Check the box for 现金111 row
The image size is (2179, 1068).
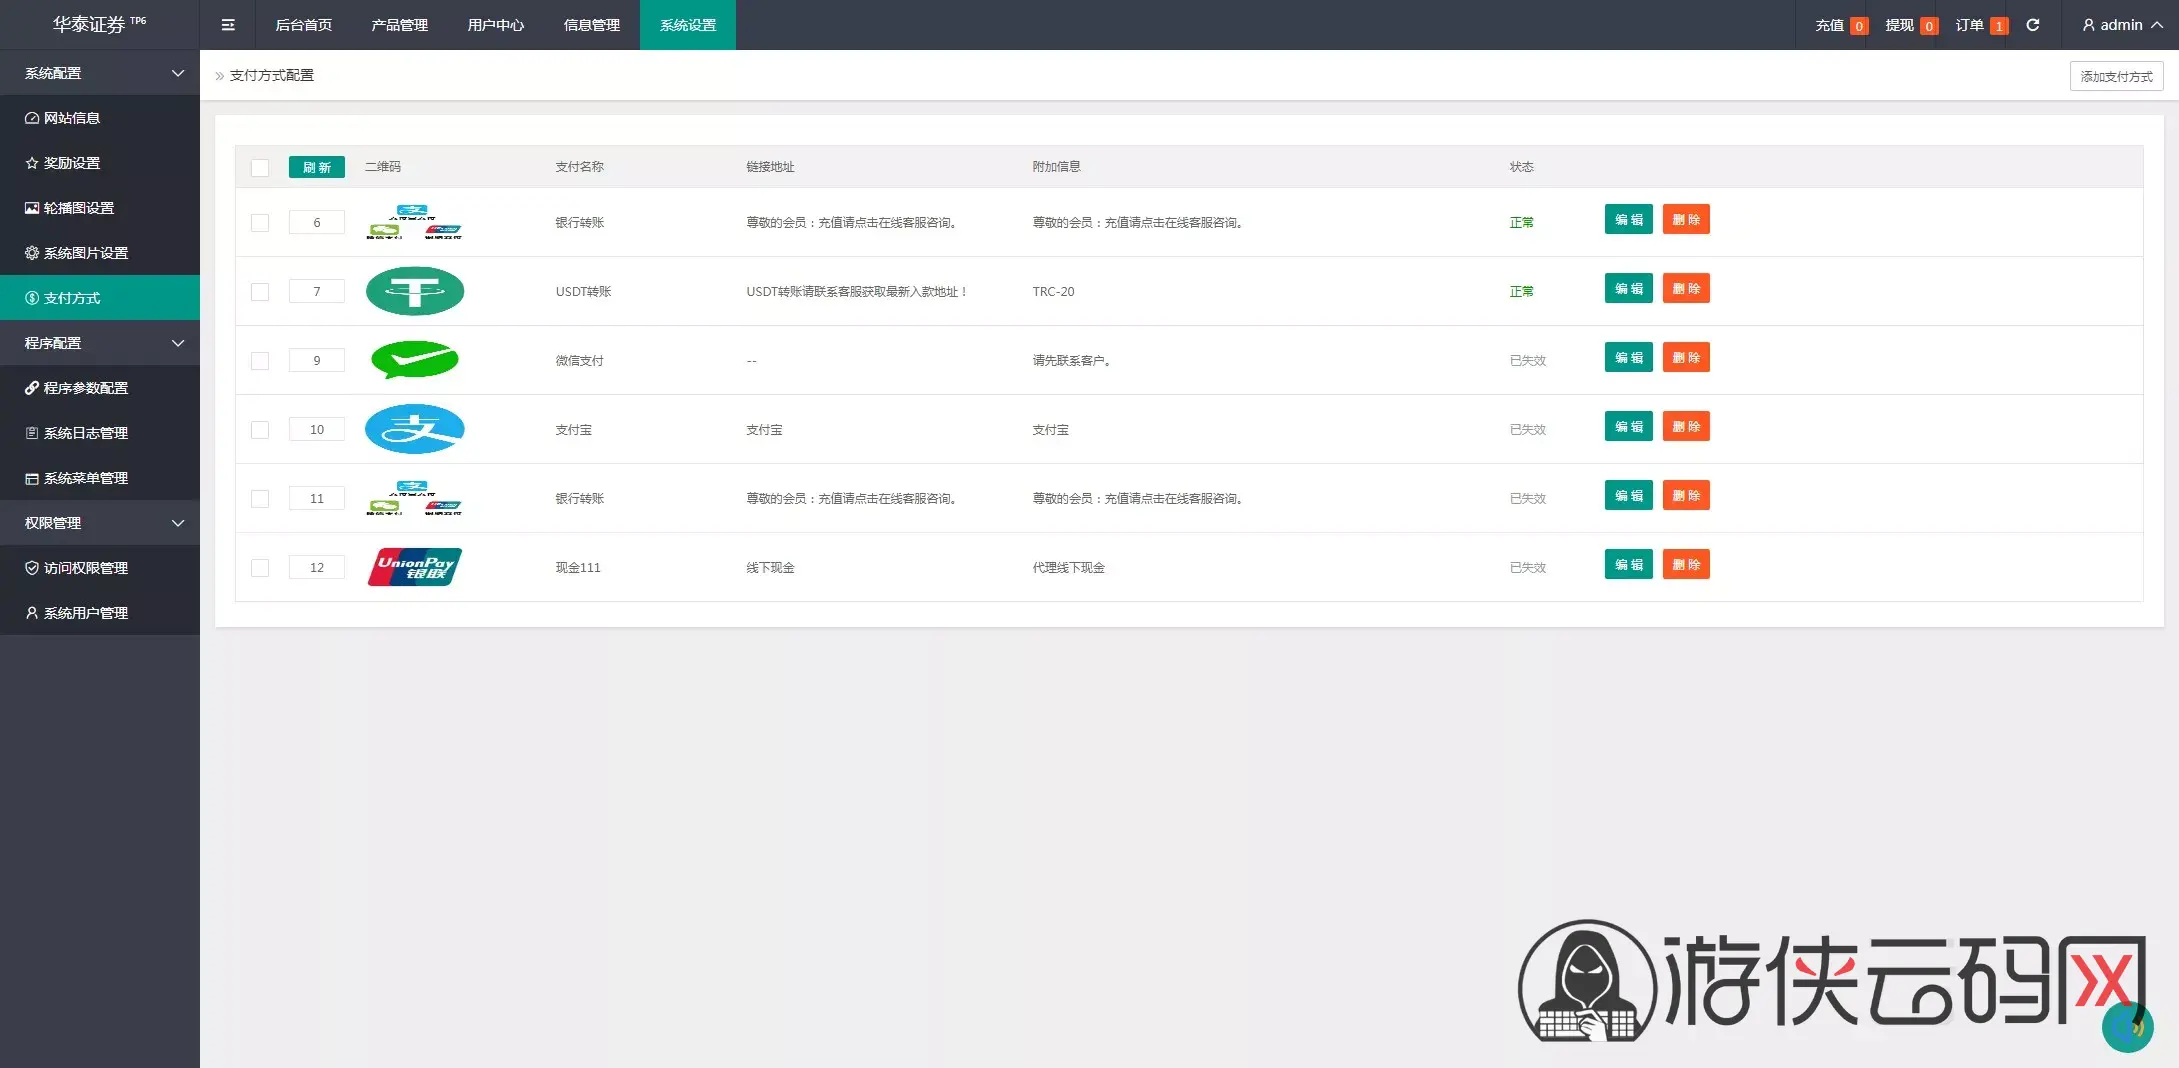[x=260, y=567]
